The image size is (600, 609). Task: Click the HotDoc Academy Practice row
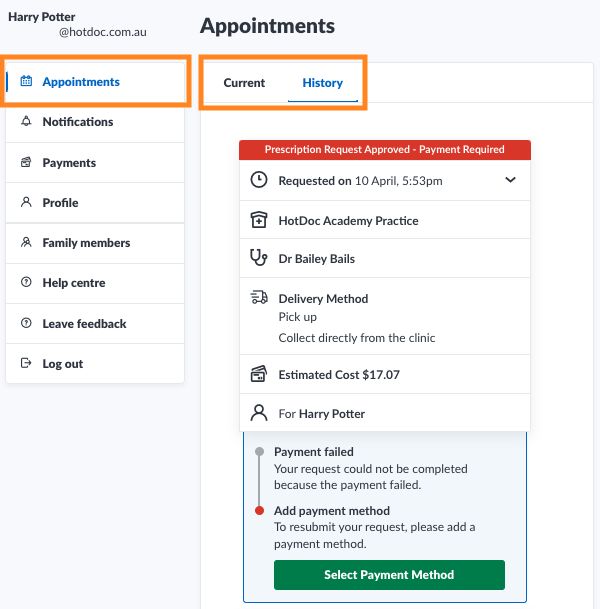click(348, 220)
